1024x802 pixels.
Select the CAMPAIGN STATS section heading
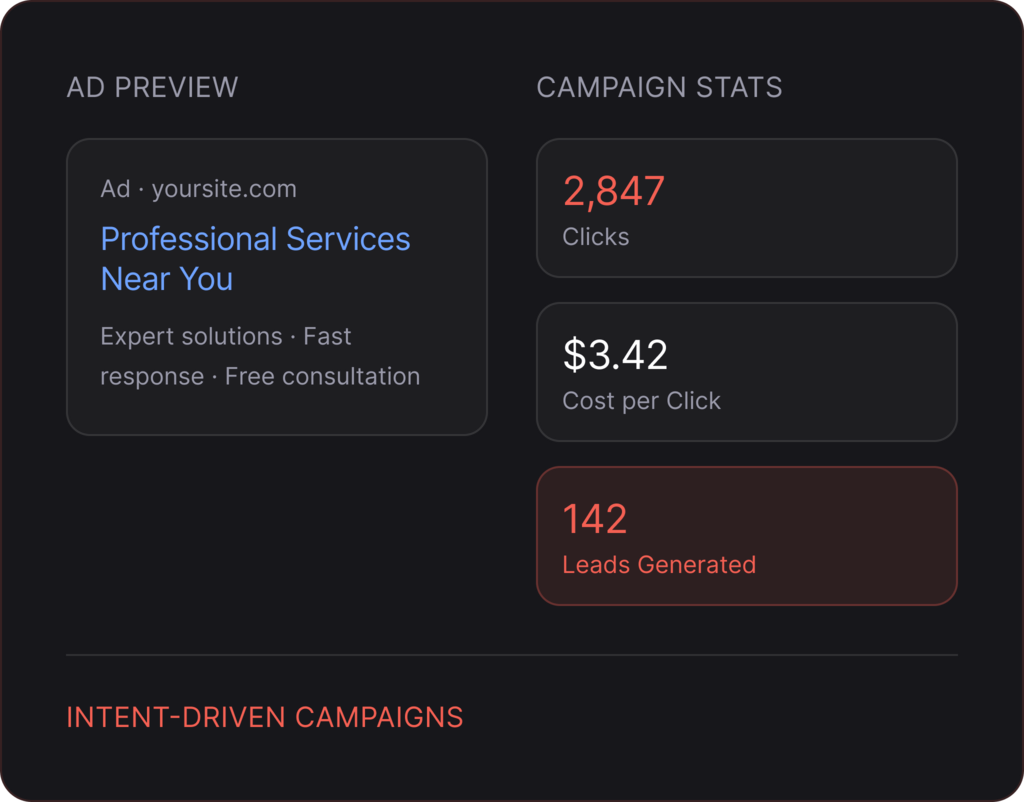point(659,87)
